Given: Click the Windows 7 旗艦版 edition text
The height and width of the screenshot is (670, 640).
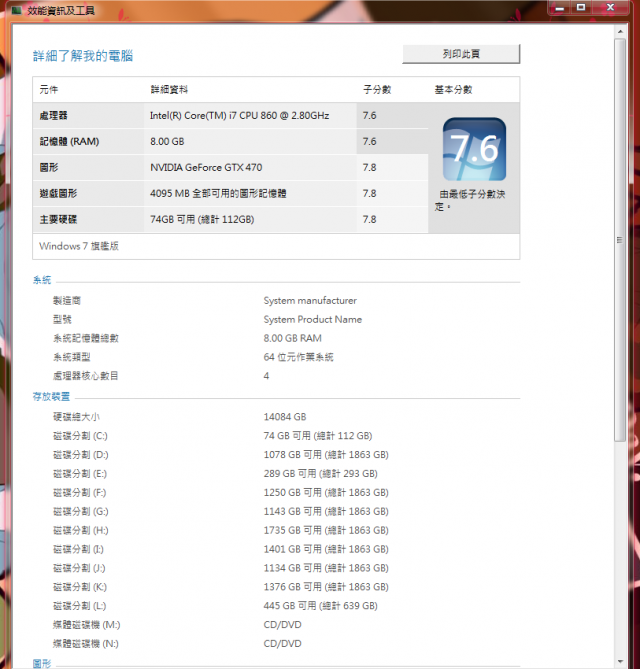Looking at the screenshot, I should click(x=79, y=246).
